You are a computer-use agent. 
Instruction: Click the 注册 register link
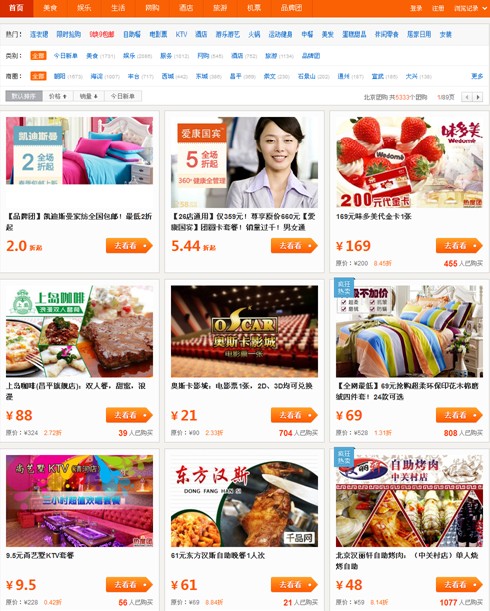(438, 8)
